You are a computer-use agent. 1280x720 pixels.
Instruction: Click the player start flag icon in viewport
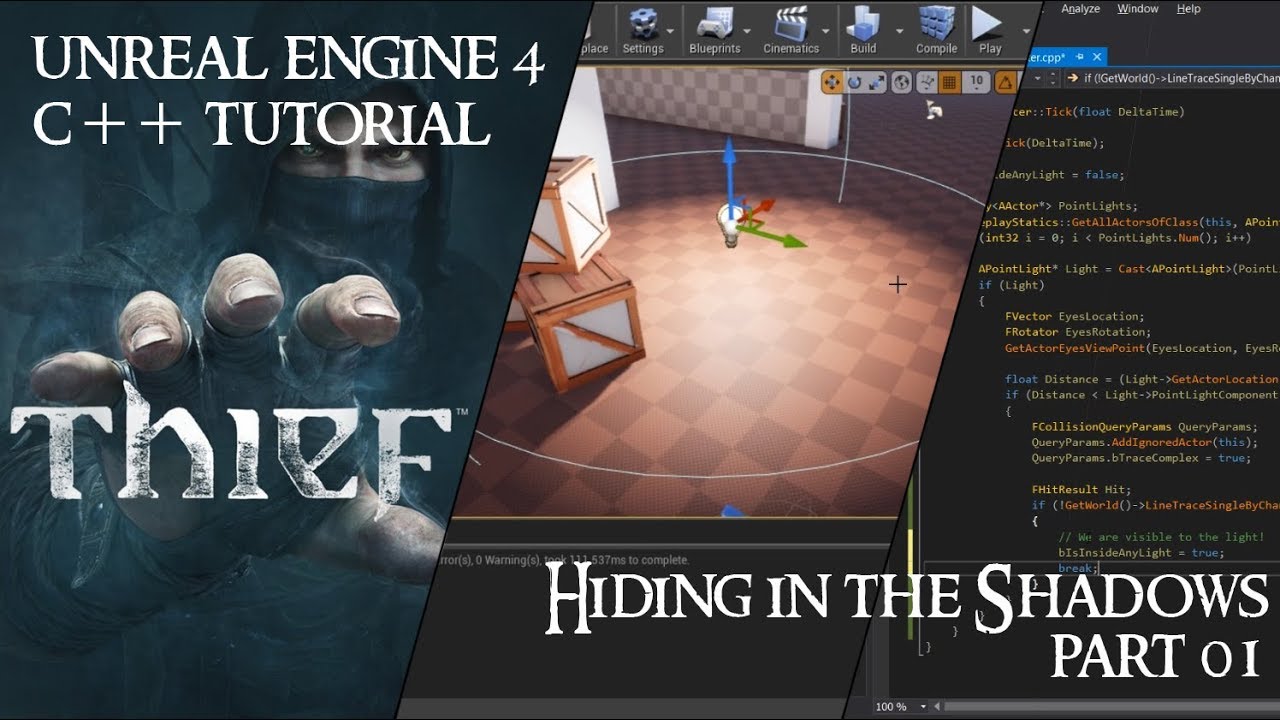[934, 110]
